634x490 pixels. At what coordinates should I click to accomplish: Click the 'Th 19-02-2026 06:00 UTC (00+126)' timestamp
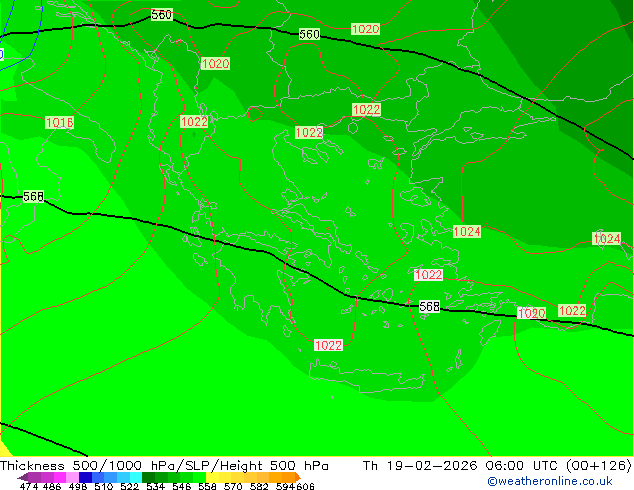[x=497, y=466]
